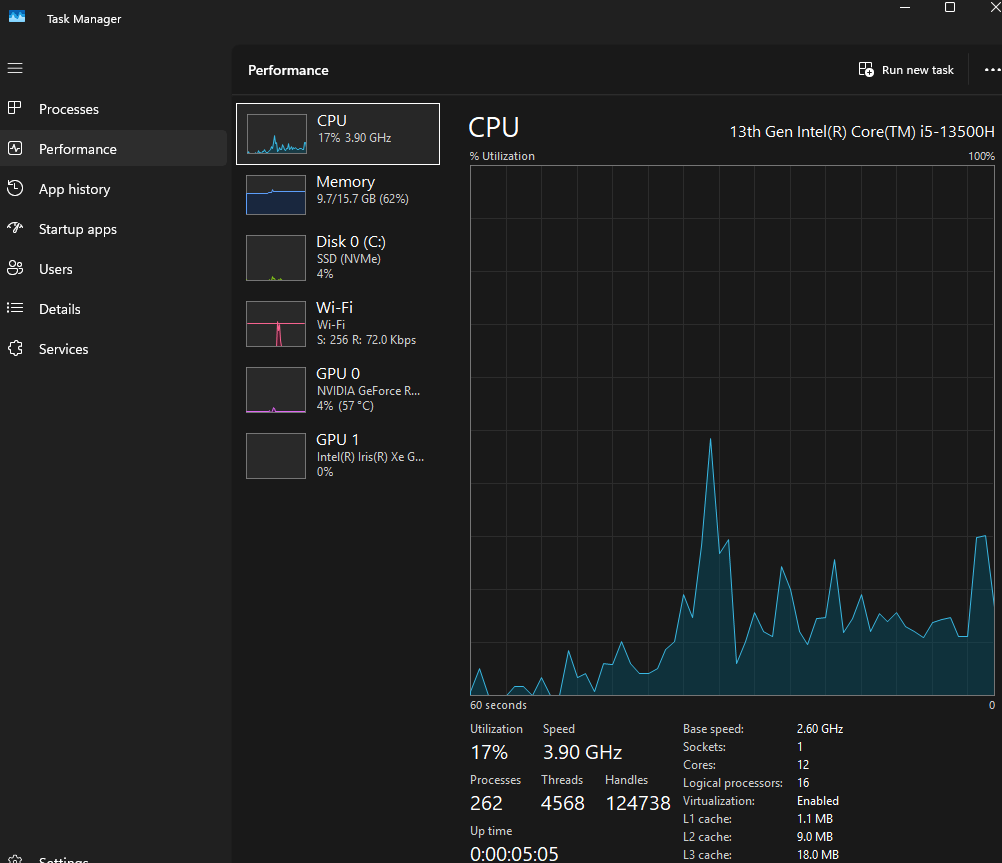Click the % Utilization graph label
This screenshot has height=863, width=1002.
tap(502, 156)
